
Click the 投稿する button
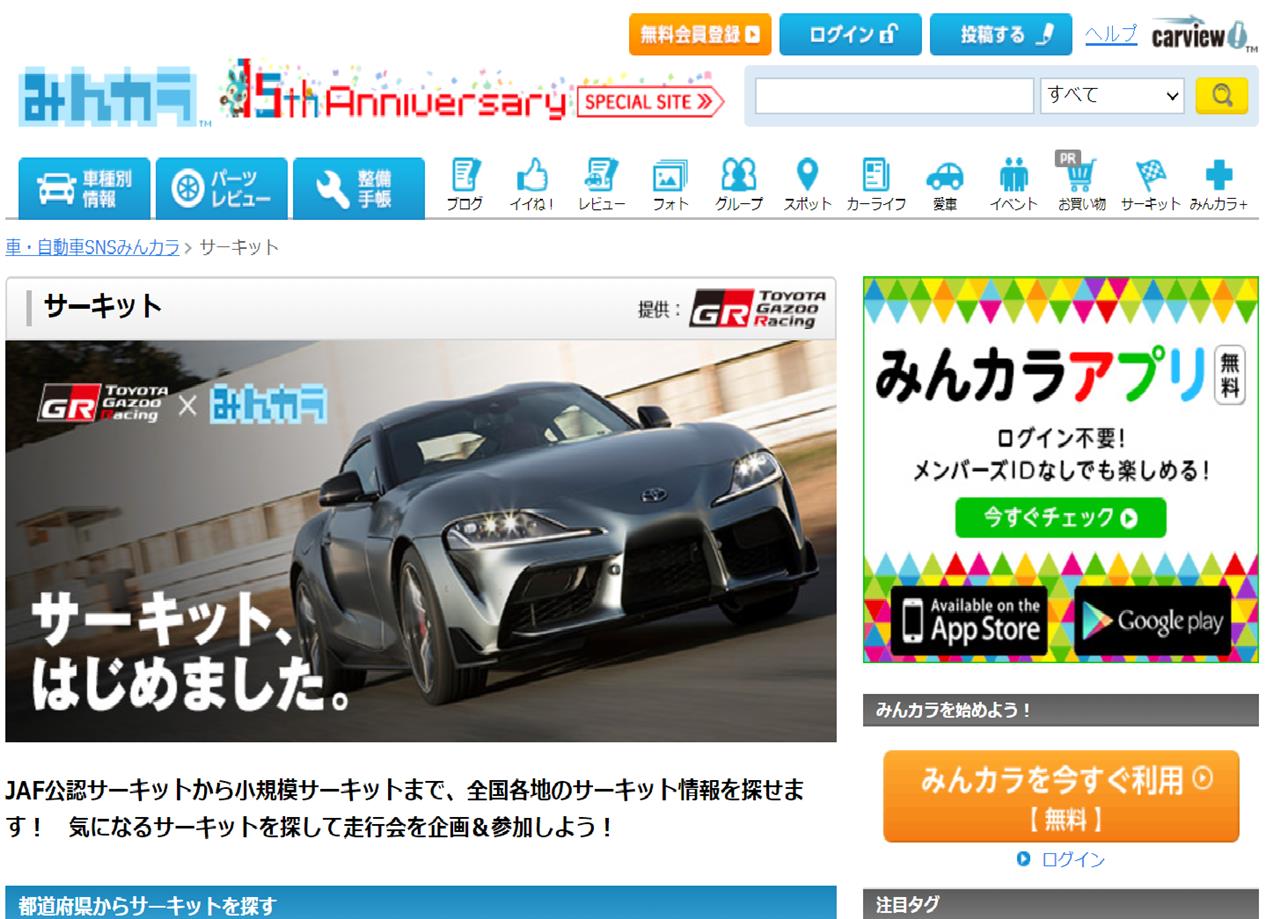click(x=1001, y=35)
